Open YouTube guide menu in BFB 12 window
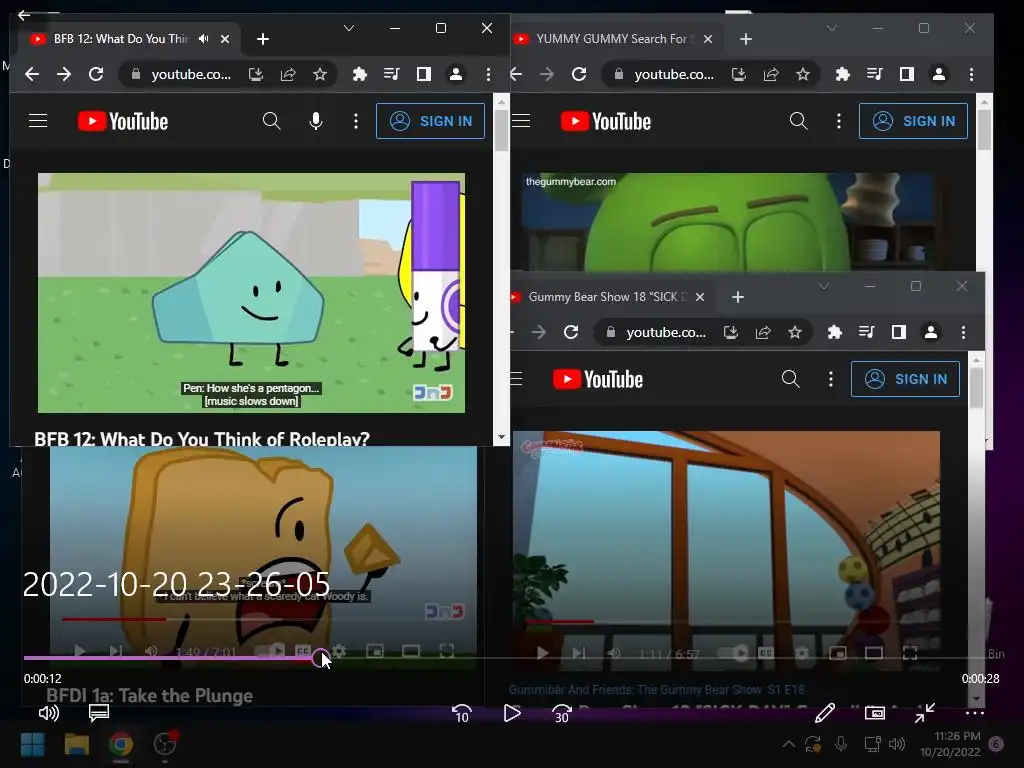This screenshot has width=1024, height=768. click(x=38, y=121)
